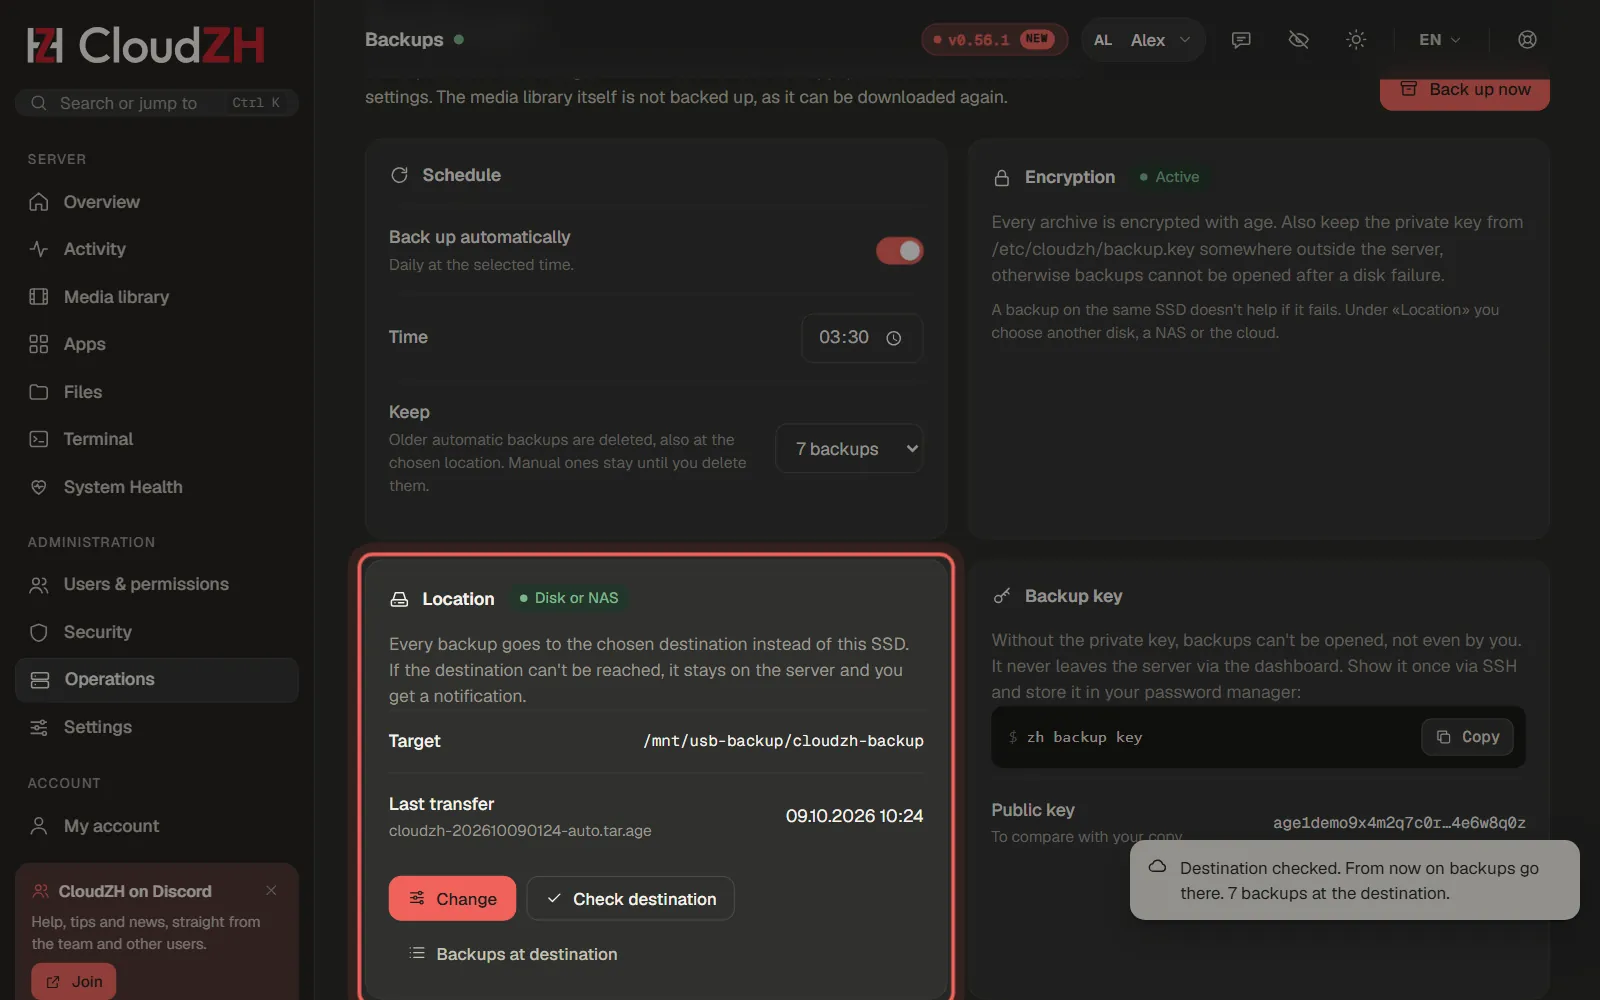Image resolution: width=1600 pixels, height=1000 pixels.
Task: Click the Backup key icon
Action: 1001,596
